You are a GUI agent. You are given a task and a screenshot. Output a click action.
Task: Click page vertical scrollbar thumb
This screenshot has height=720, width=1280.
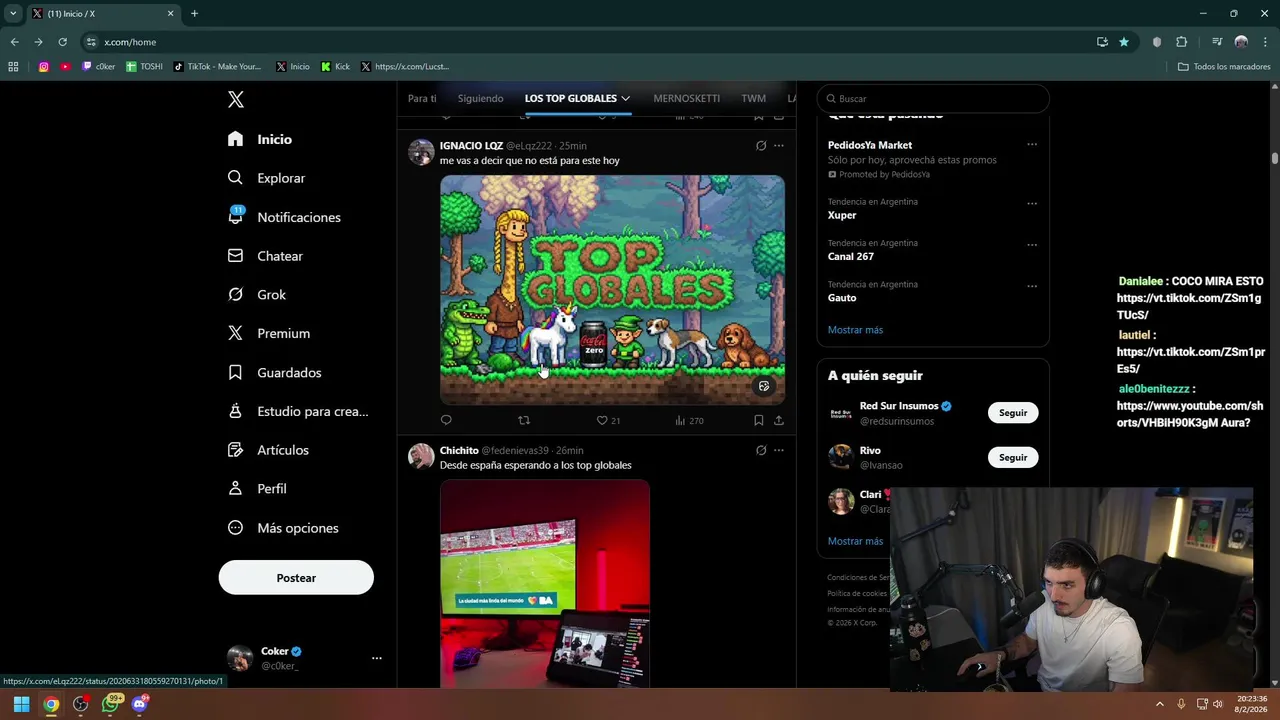click(x=1275, y=158)
